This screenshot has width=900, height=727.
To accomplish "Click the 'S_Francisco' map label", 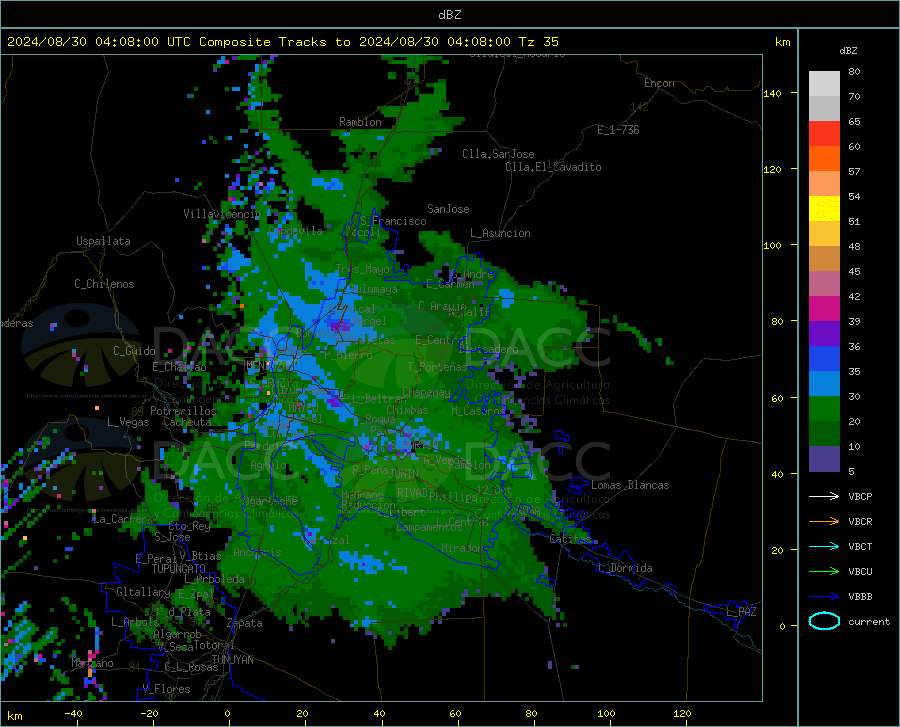I will coord(393,221).
